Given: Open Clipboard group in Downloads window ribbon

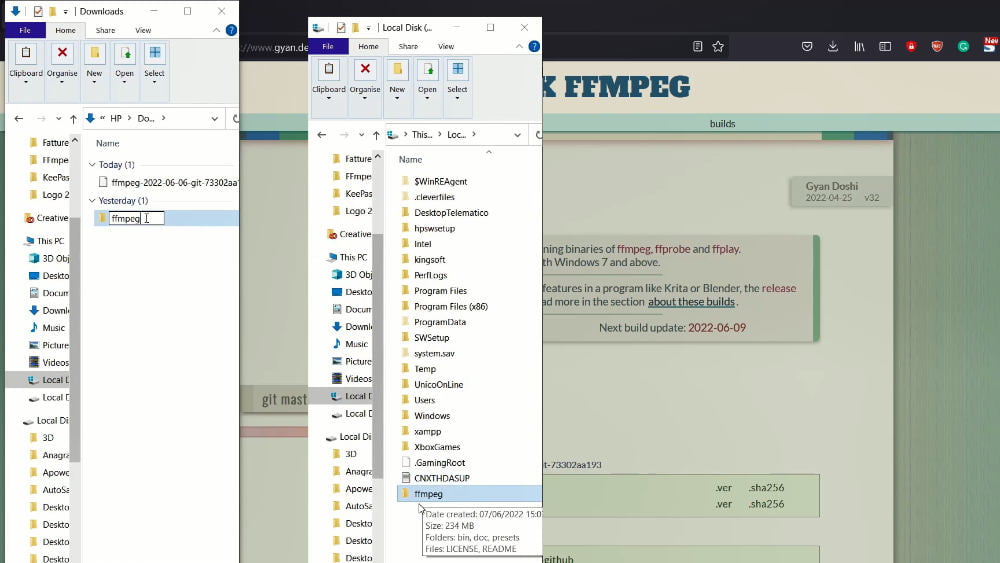Looking at the screenshot, I should coord(26,64).
